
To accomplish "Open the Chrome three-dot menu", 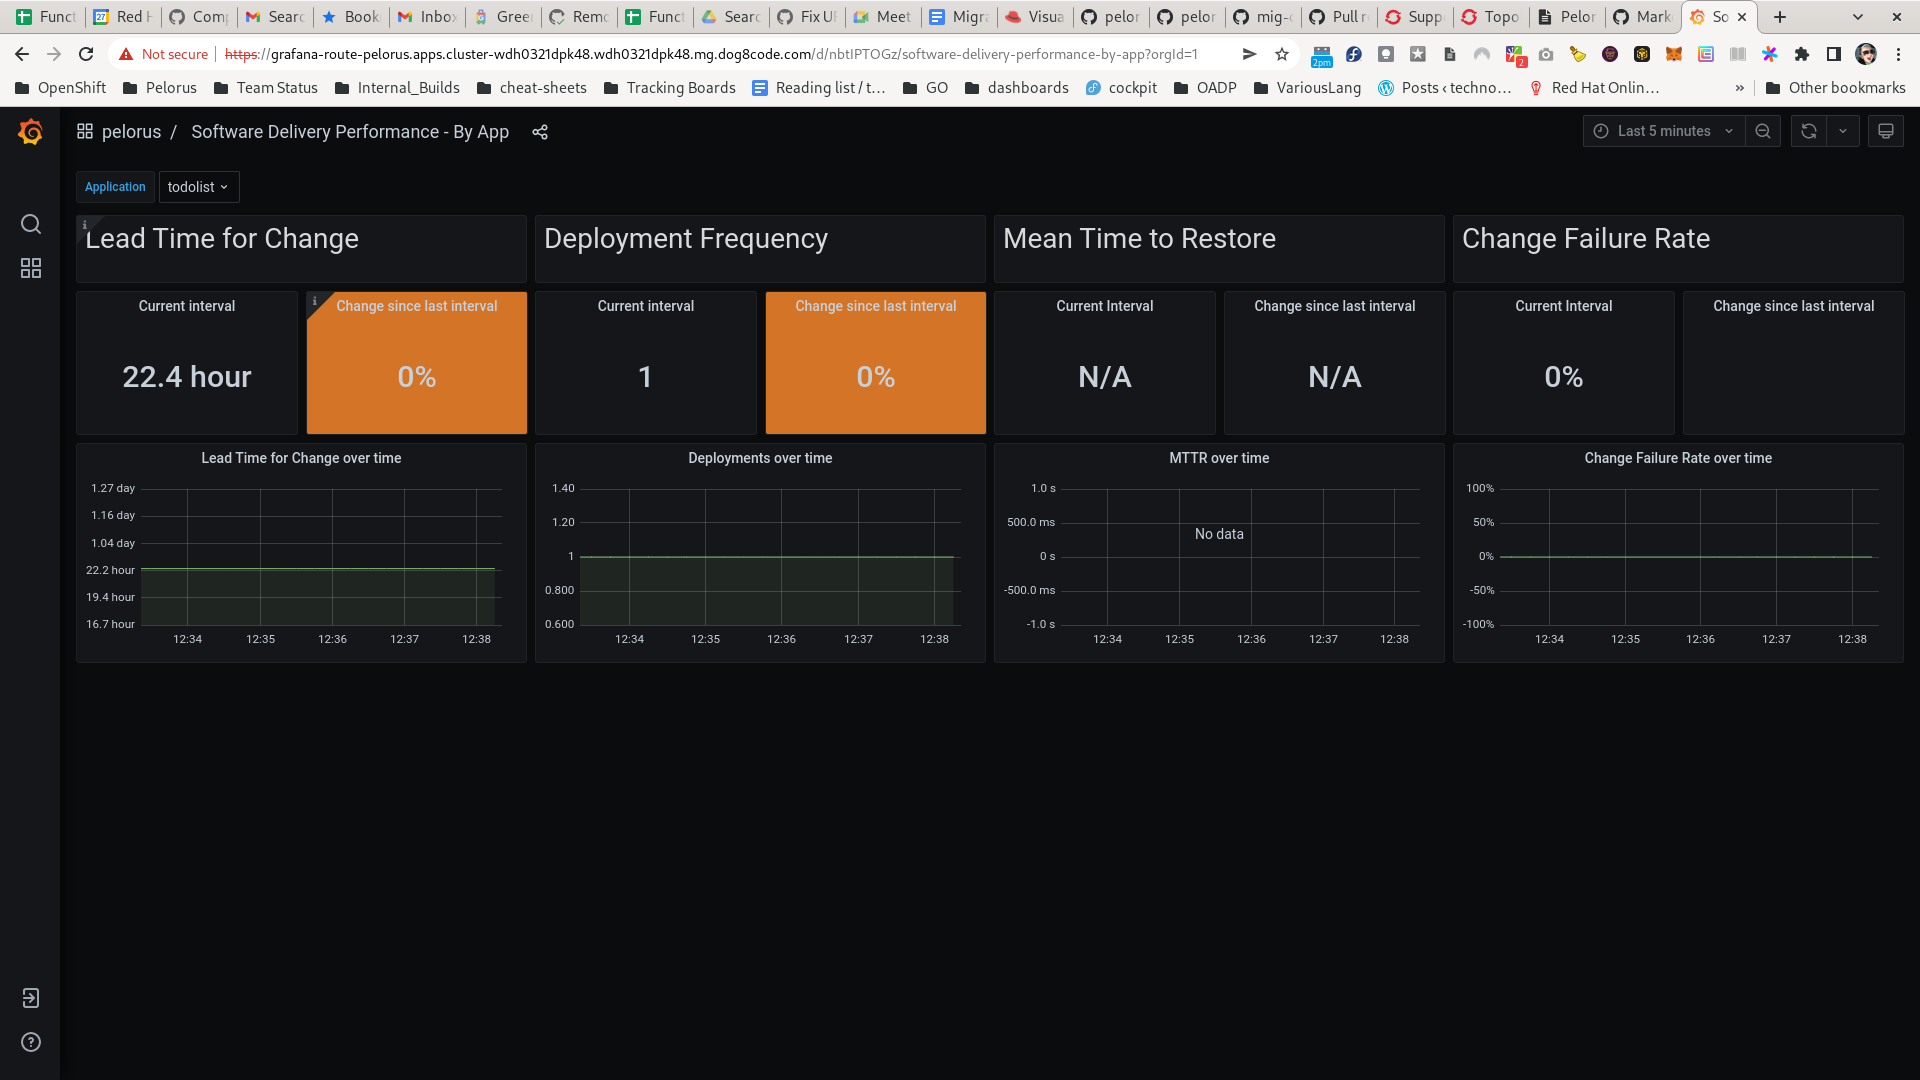I will (1898, 54).
